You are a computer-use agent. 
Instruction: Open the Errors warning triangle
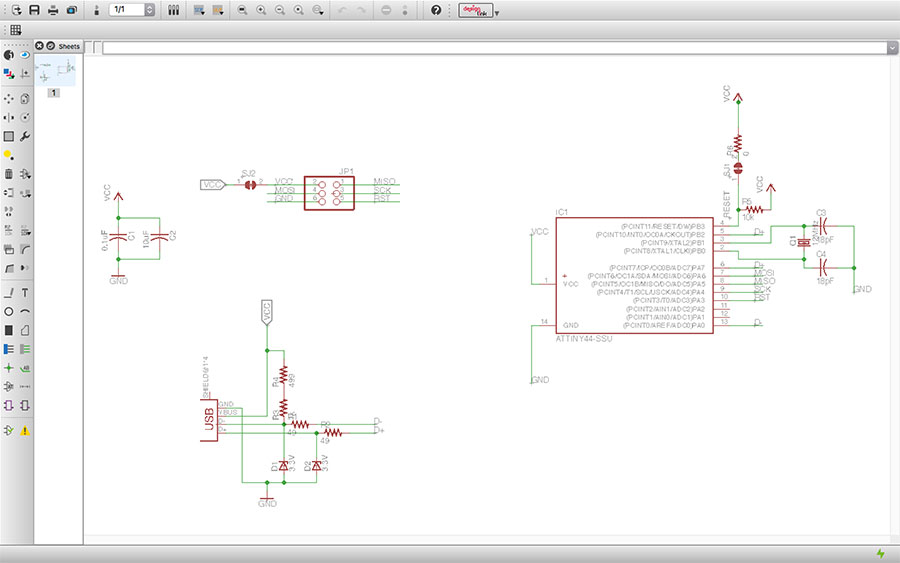[x=25, y=430]
